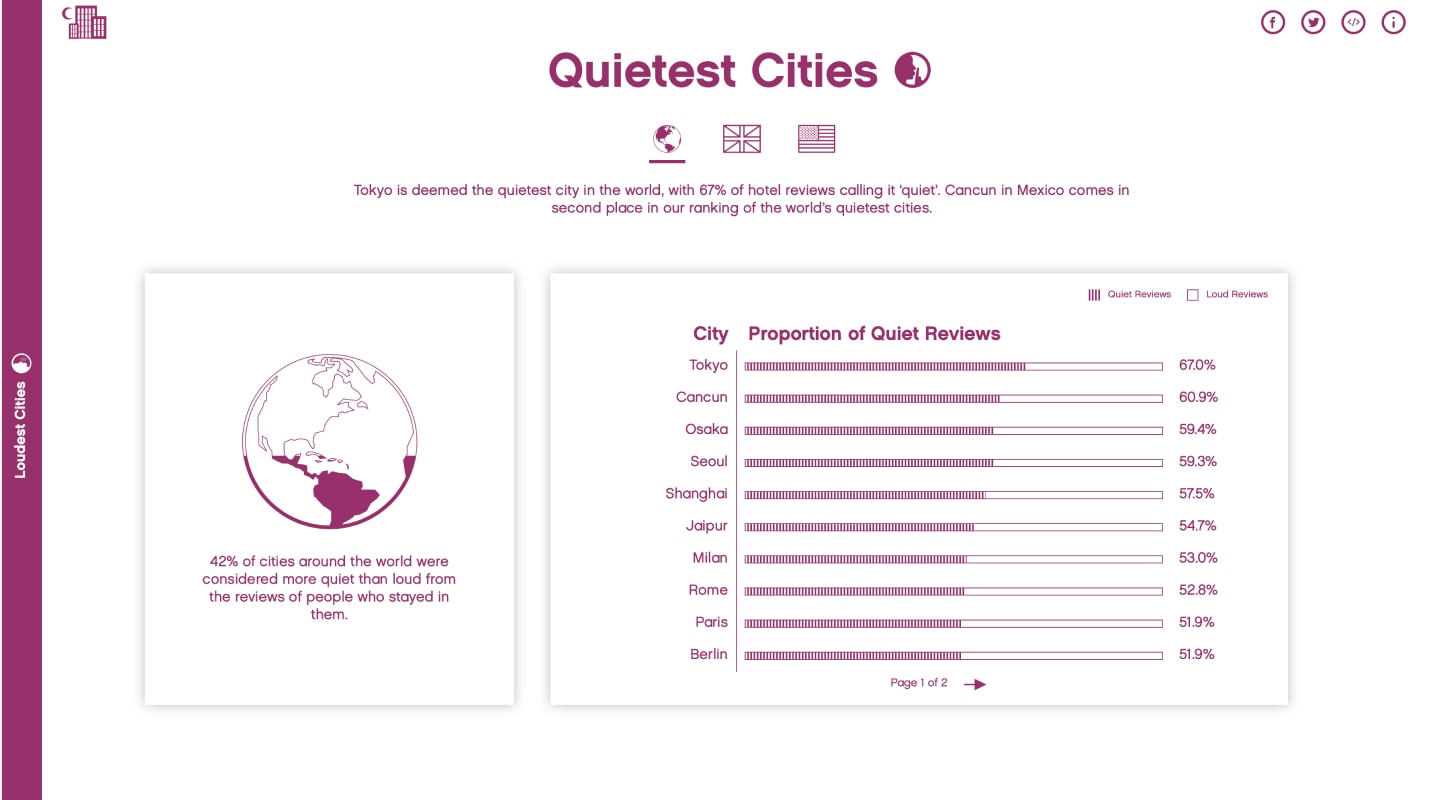Open the info icon
Viewport: 1440px width, 800px height.
(x=1393, y=22)
